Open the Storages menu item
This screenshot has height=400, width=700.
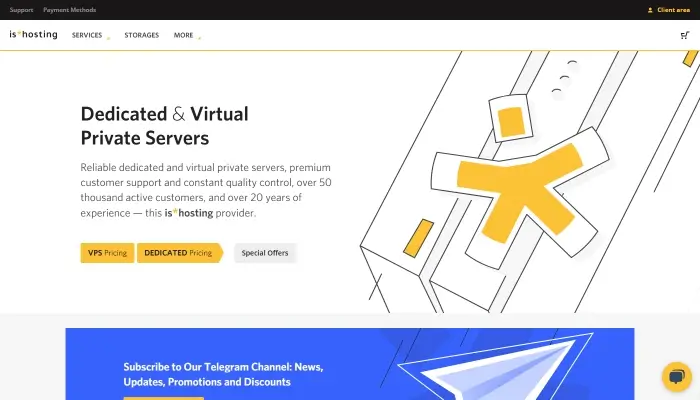(x=142, y=35)
